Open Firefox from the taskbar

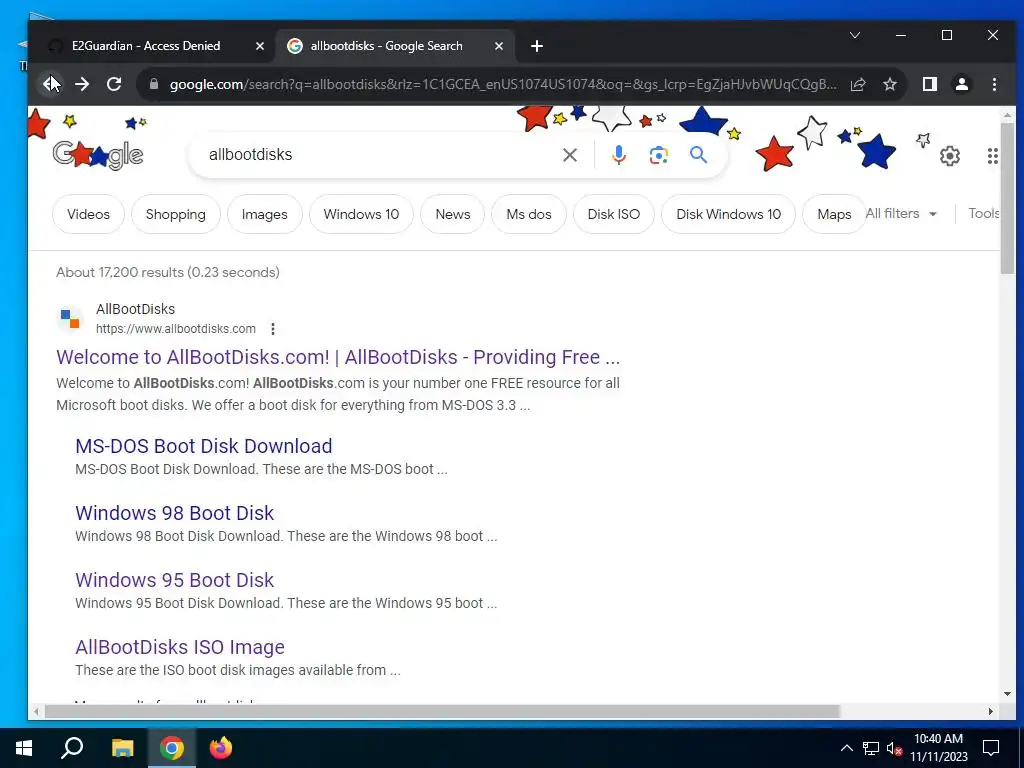coord(220,748)
